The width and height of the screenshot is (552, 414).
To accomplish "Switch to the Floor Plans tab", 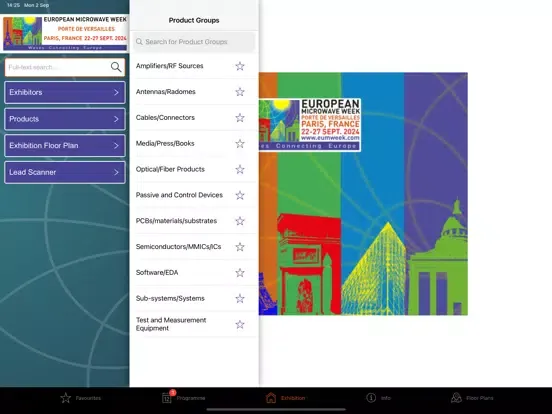I will point(472,398).
